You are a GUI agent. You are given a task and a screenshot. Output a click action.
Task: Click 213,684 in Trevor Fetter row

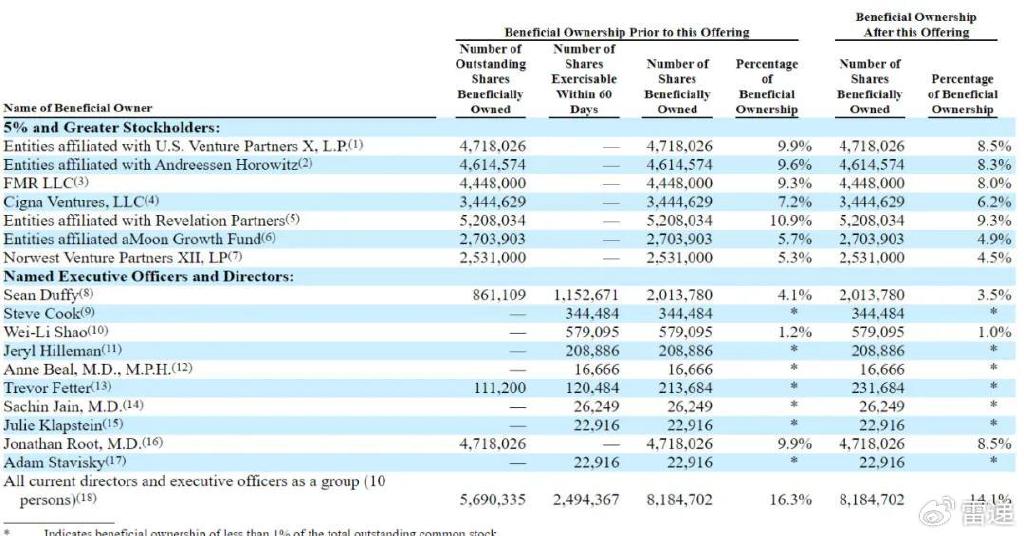coord(685,388)
